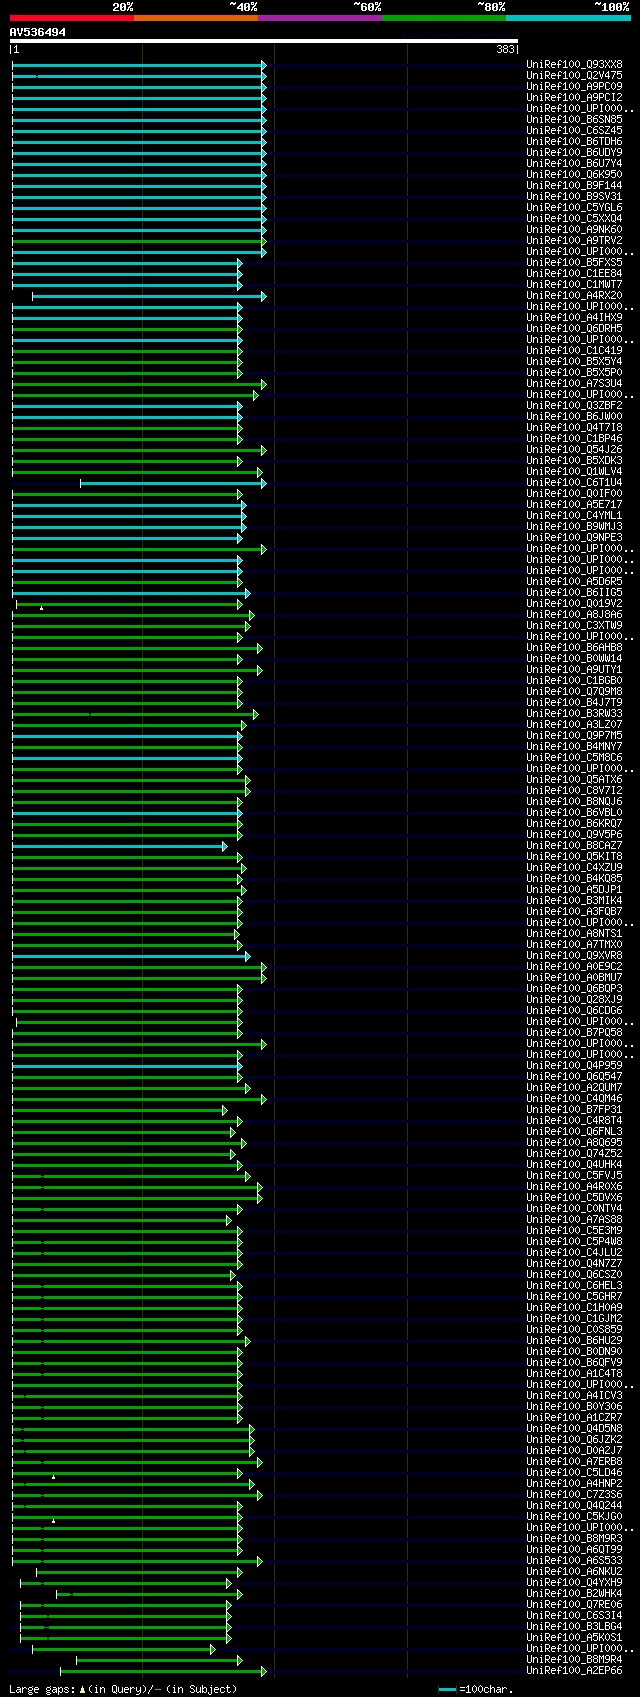Select the UniRef100_Q9XVR8 label
This screenshot has width=640, height=1697.
(x=574, y=955)
